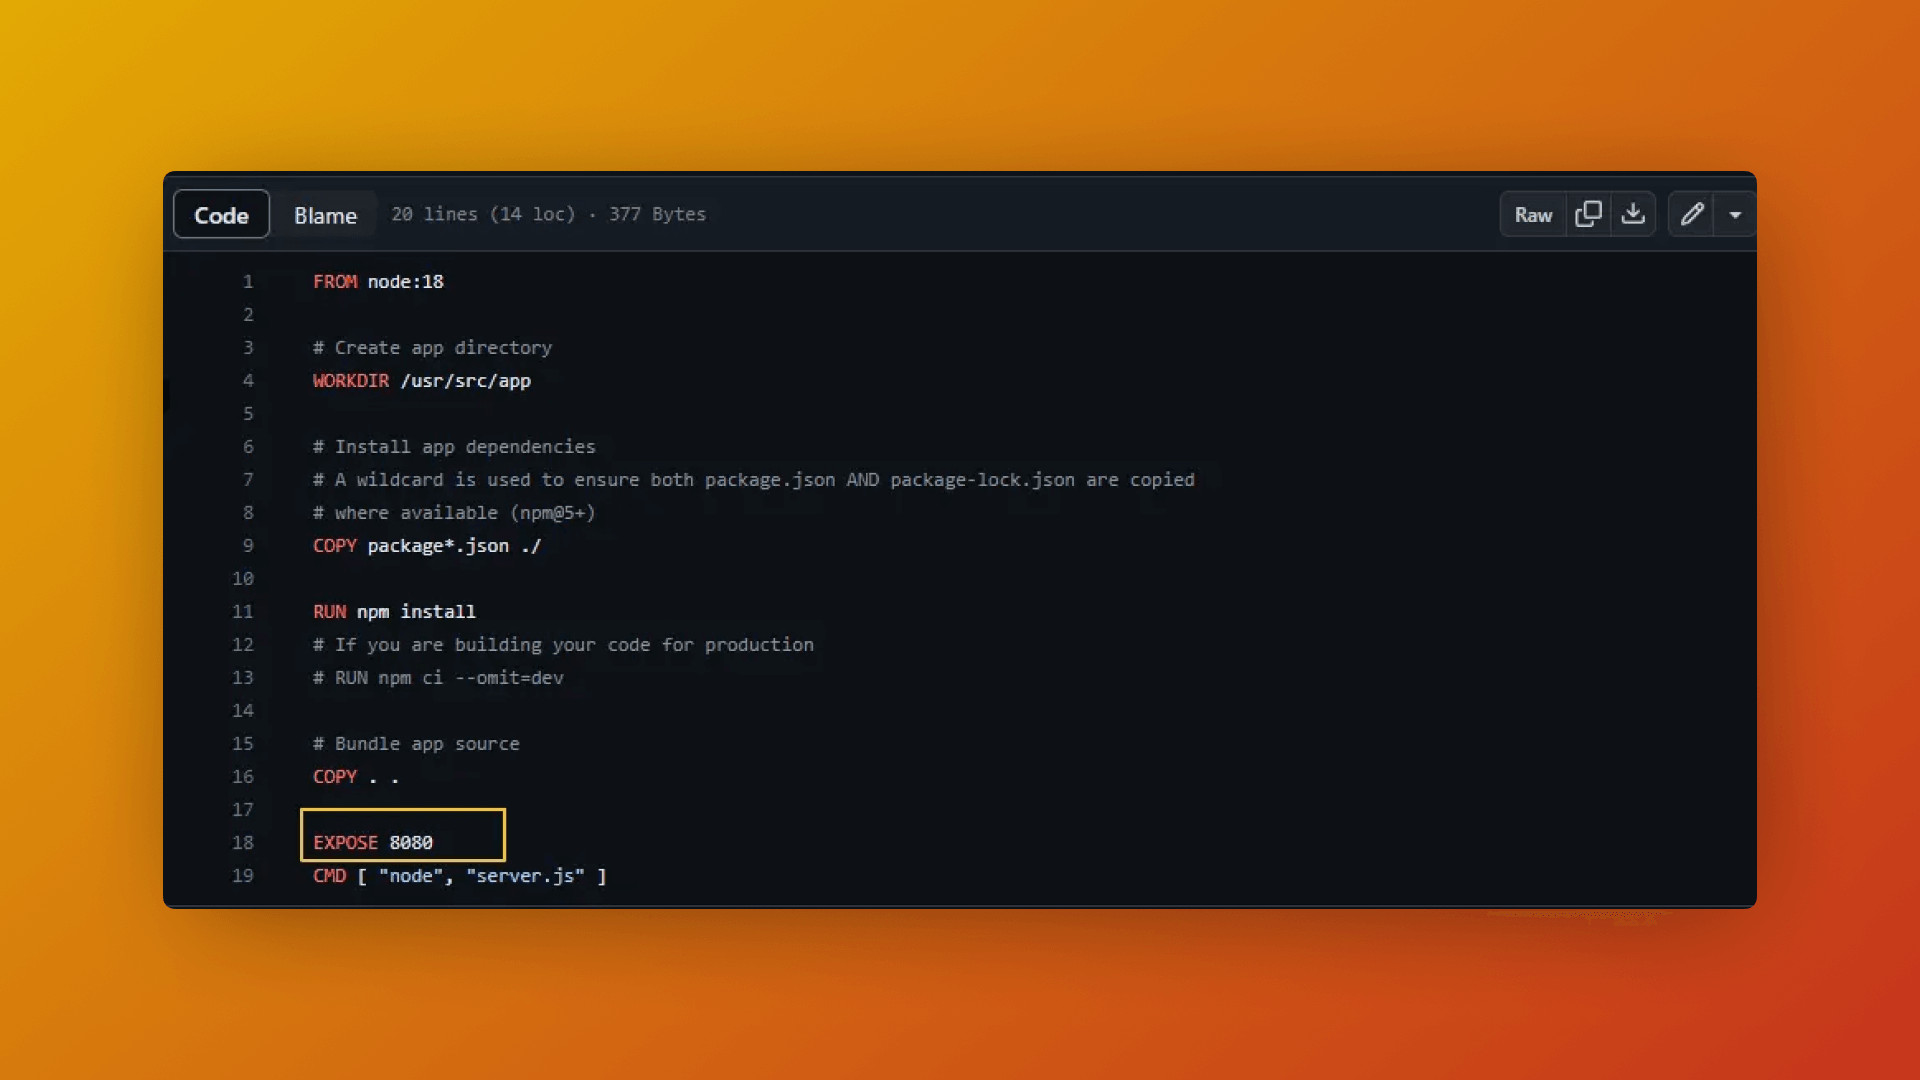Select line number 9
Screen dimensions: 1920x1080
(248, 546)
